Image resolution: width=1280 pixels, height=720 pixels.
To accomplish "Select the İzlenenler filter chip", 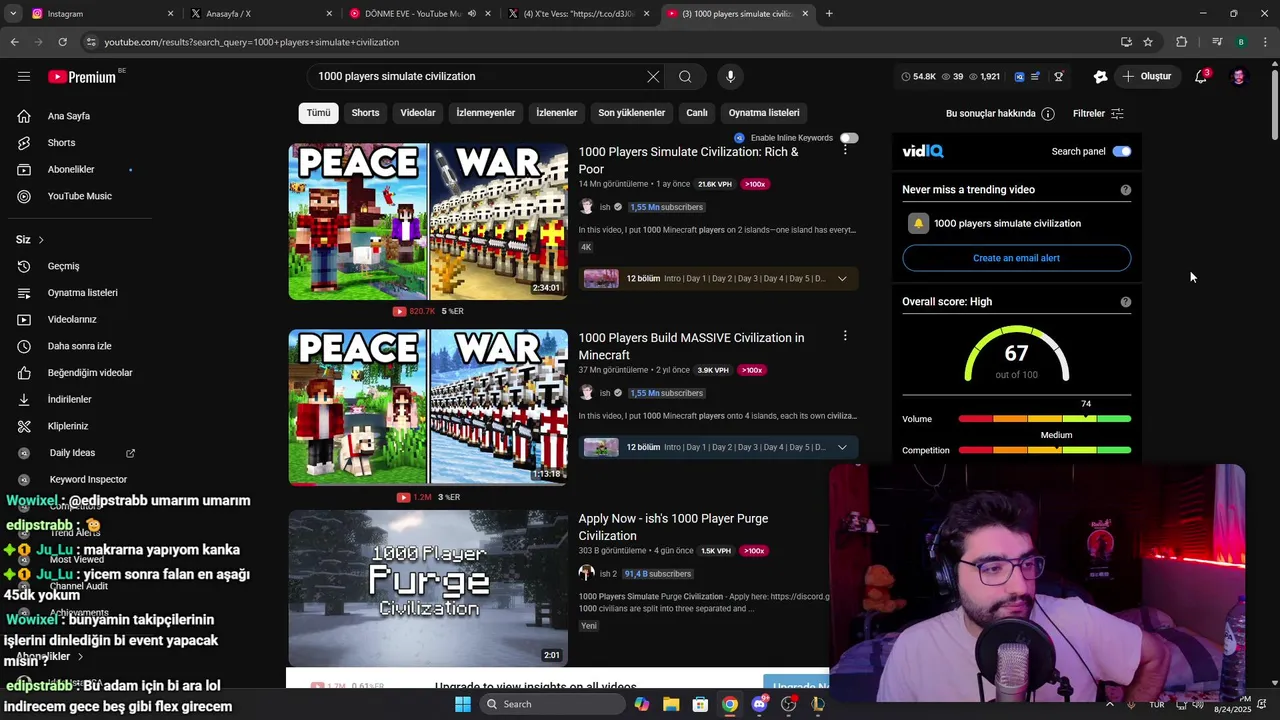I will [557, 113].
